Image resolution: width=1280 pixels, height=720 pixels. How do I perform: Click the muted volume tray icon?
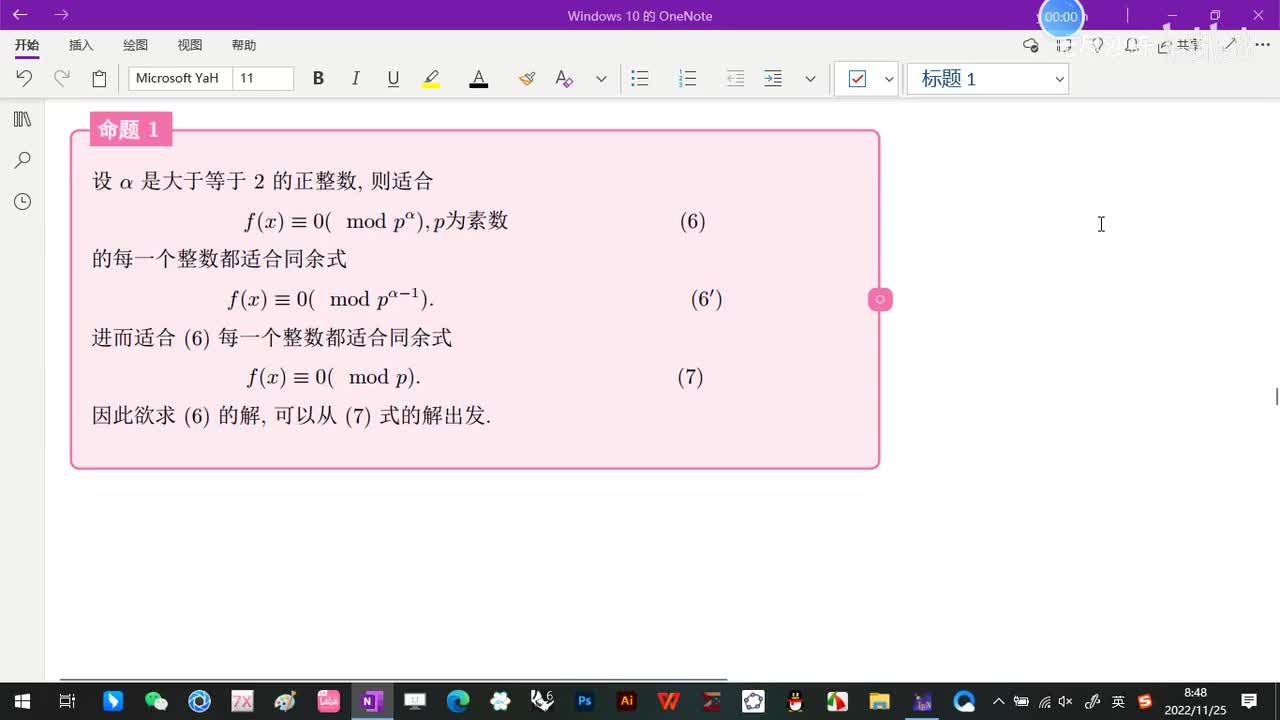tap(1066, 701)
